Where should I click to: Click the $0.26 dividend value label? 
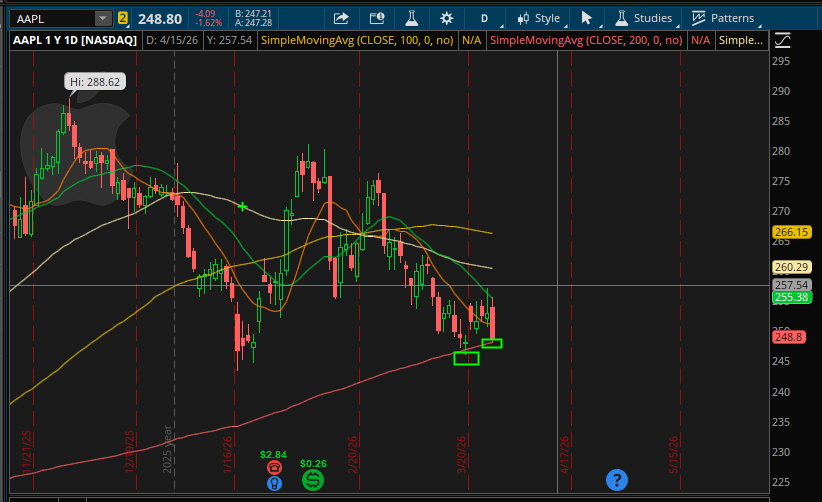tap(313, 464)
